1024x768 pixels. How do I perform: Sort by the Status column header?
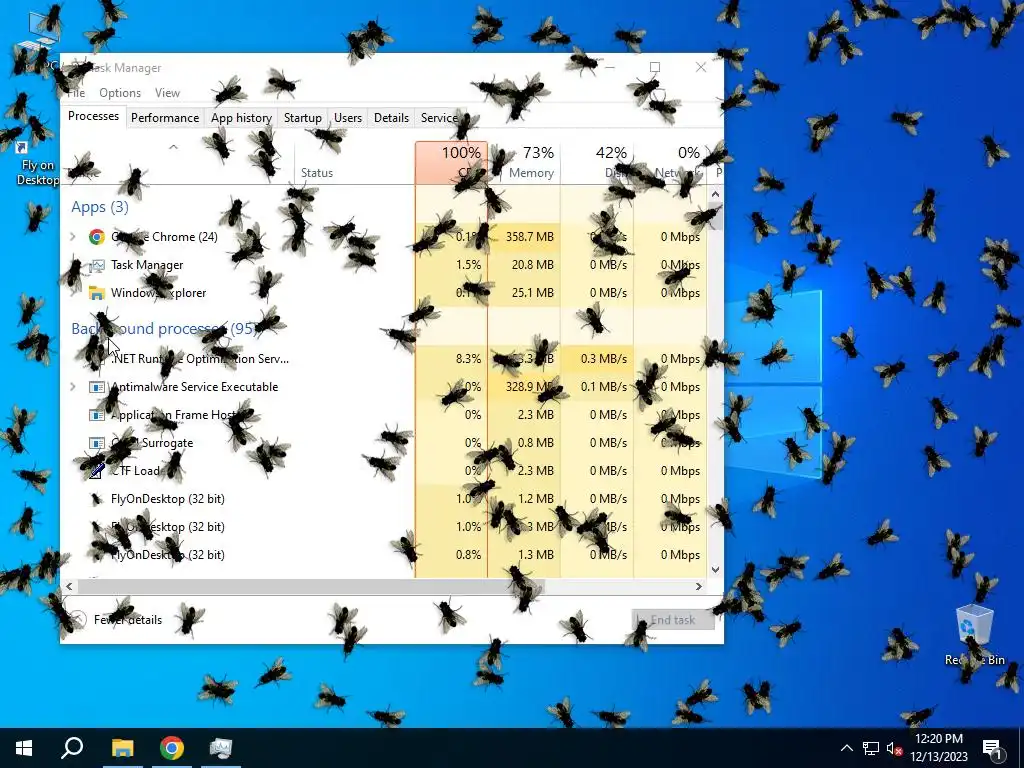[x=355, y=163]
